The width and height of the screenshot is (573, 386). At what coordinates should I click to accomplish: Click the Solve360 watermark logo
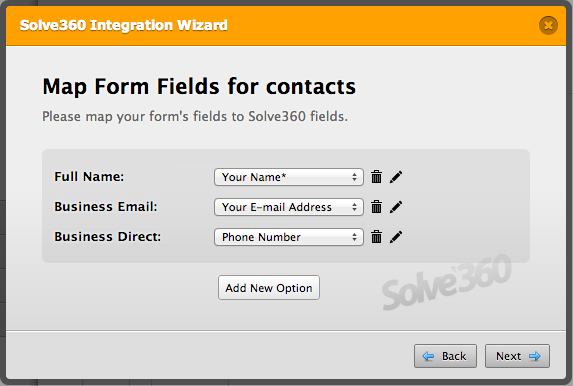(447, 282)
